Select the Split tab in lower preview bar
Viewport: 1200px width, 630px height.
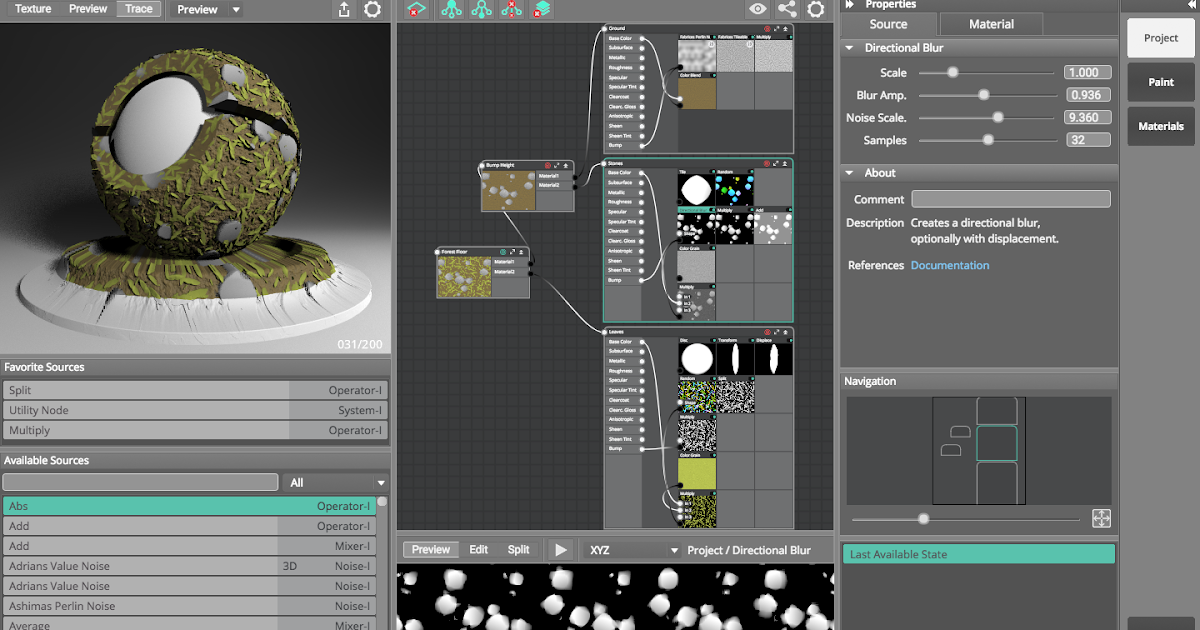point(518,550)
